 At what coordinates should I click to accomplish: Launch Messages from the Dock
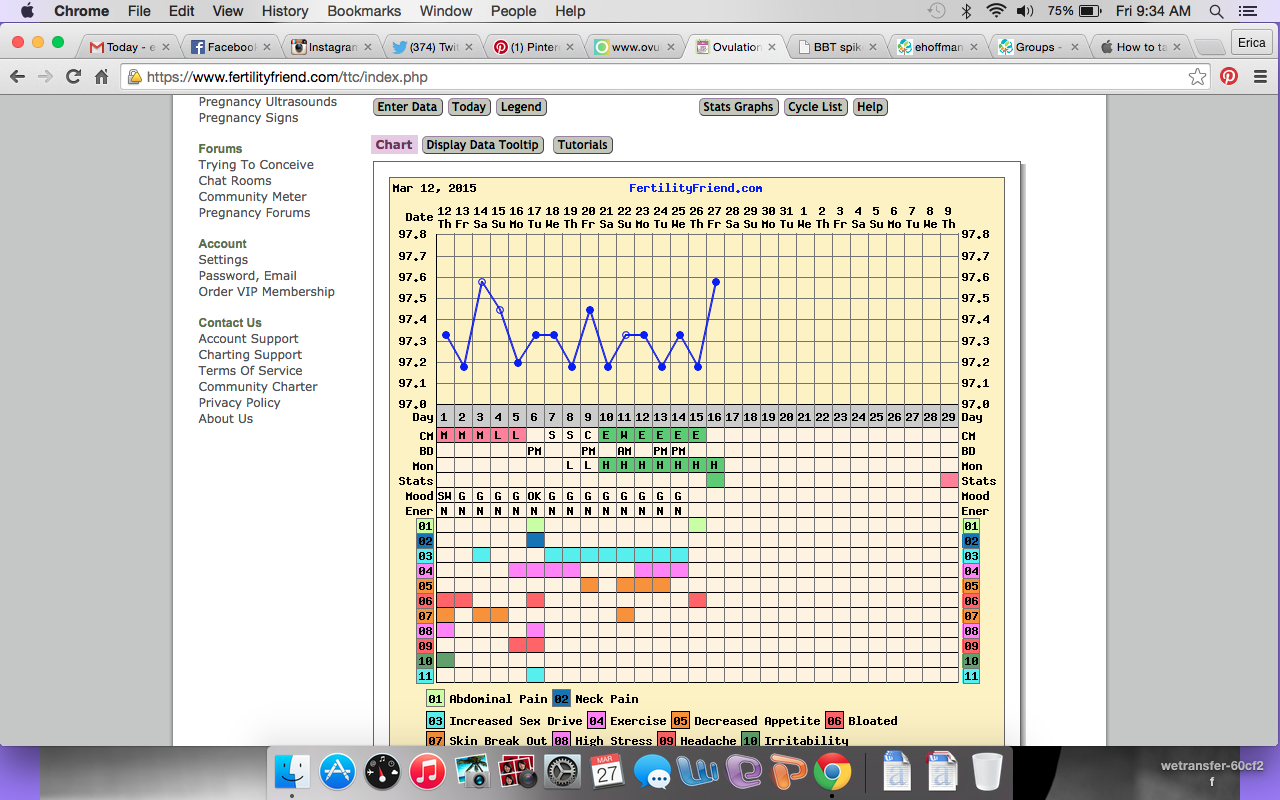tap(652, 771)
